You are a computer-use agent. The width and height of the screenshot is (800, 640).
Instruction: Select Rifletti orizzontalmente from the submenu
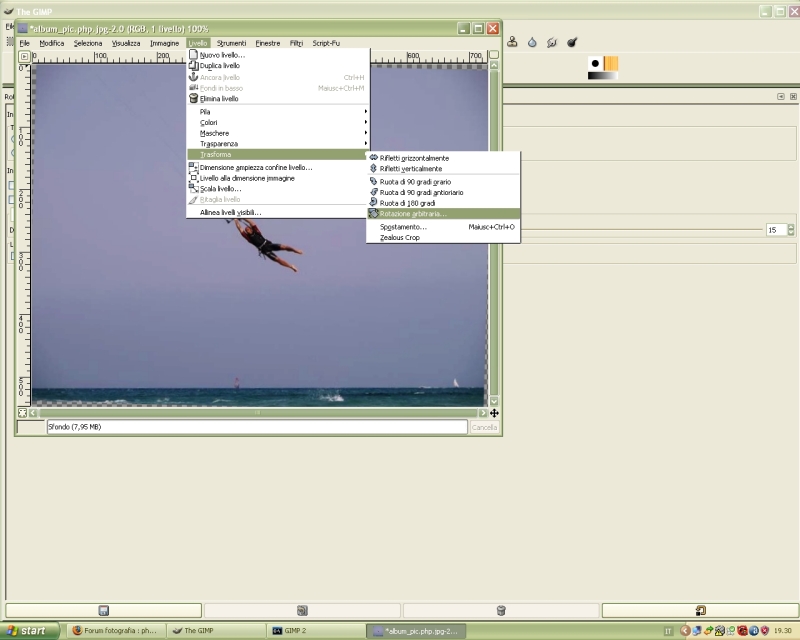click(414, 158)
